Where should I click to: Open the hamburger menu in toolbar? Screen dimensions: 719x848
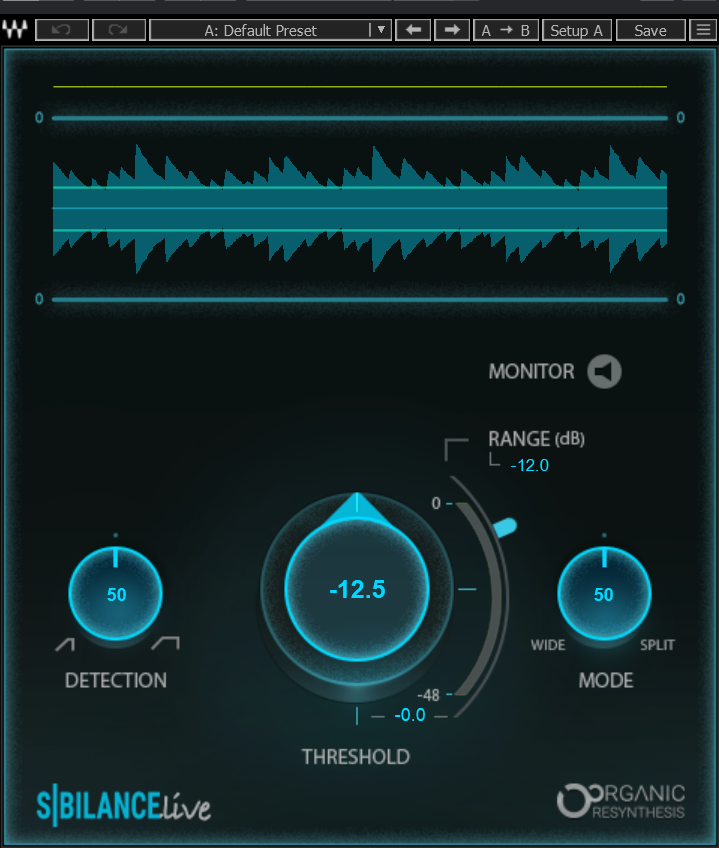click(703, 30)
